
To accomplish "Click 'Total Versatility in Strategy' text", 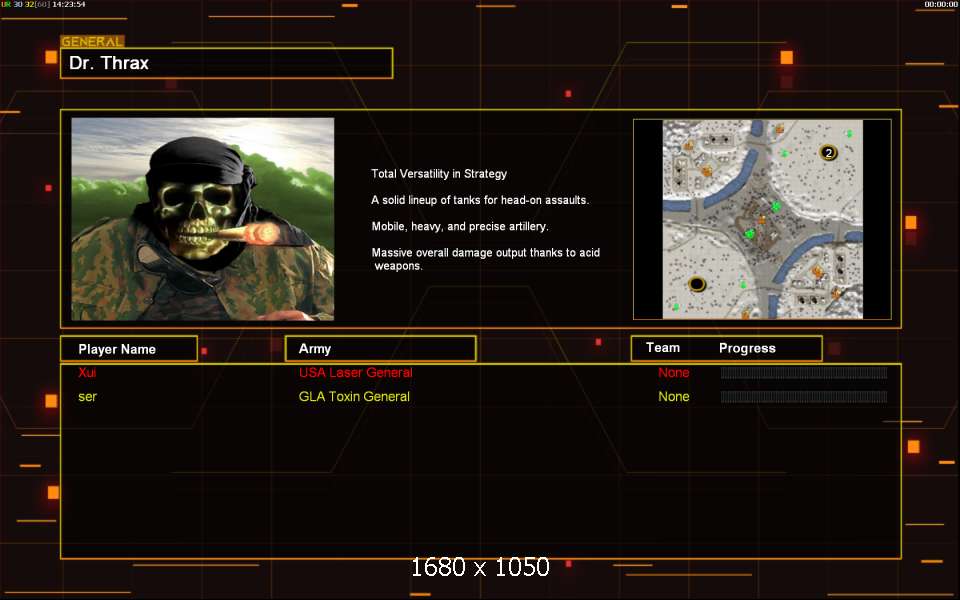I will (439, 174).
